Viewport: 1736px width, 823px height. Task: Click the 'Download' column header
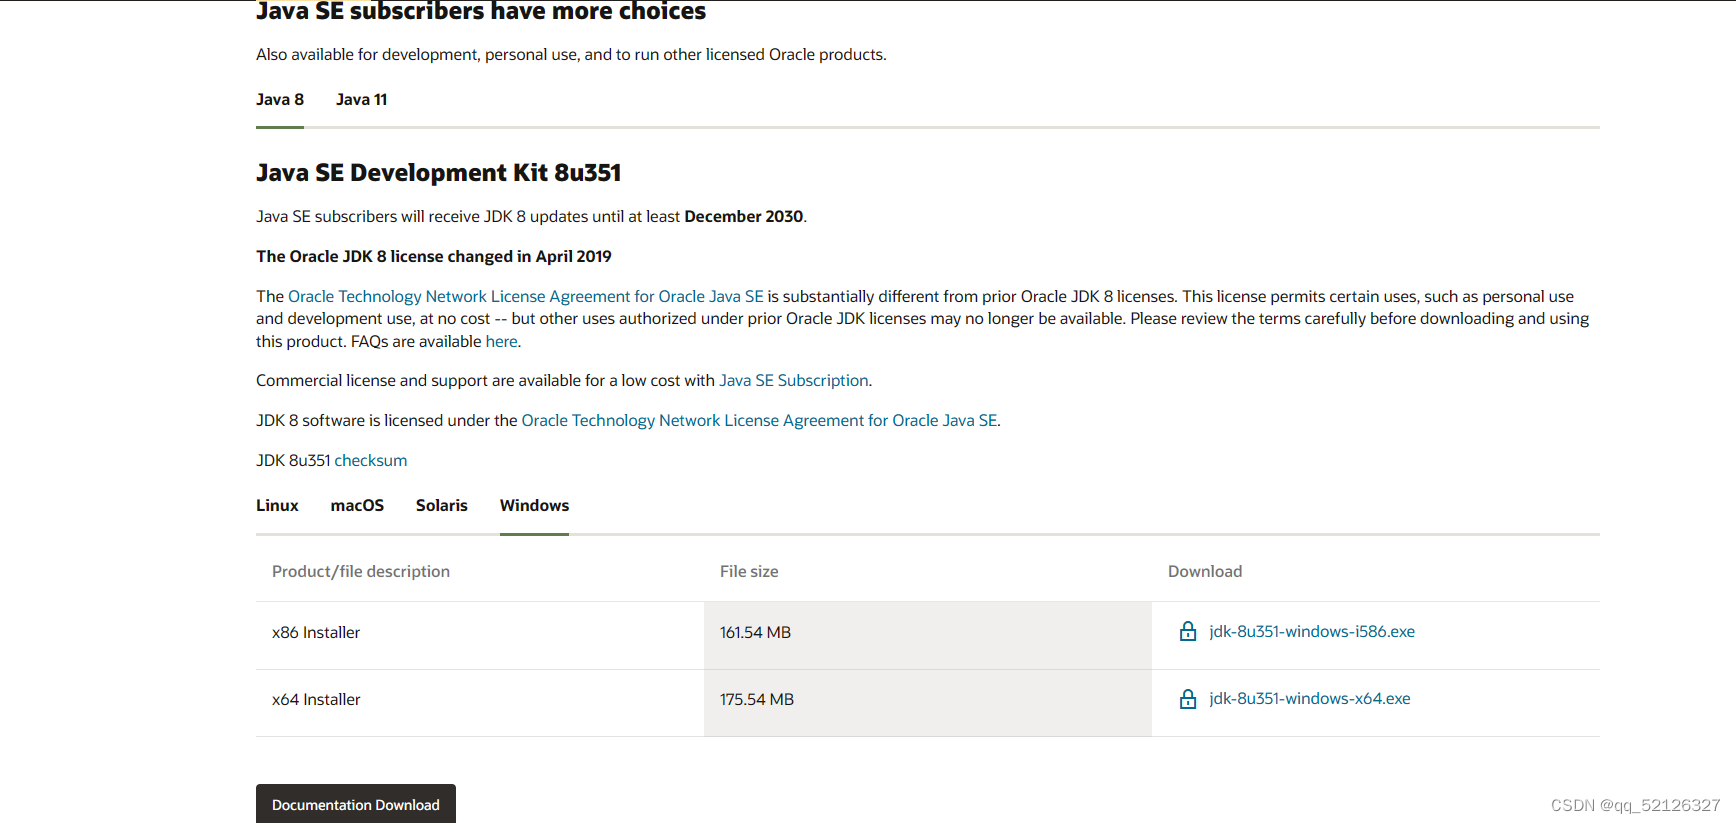pyautogui.click(x=1205, y=571)
